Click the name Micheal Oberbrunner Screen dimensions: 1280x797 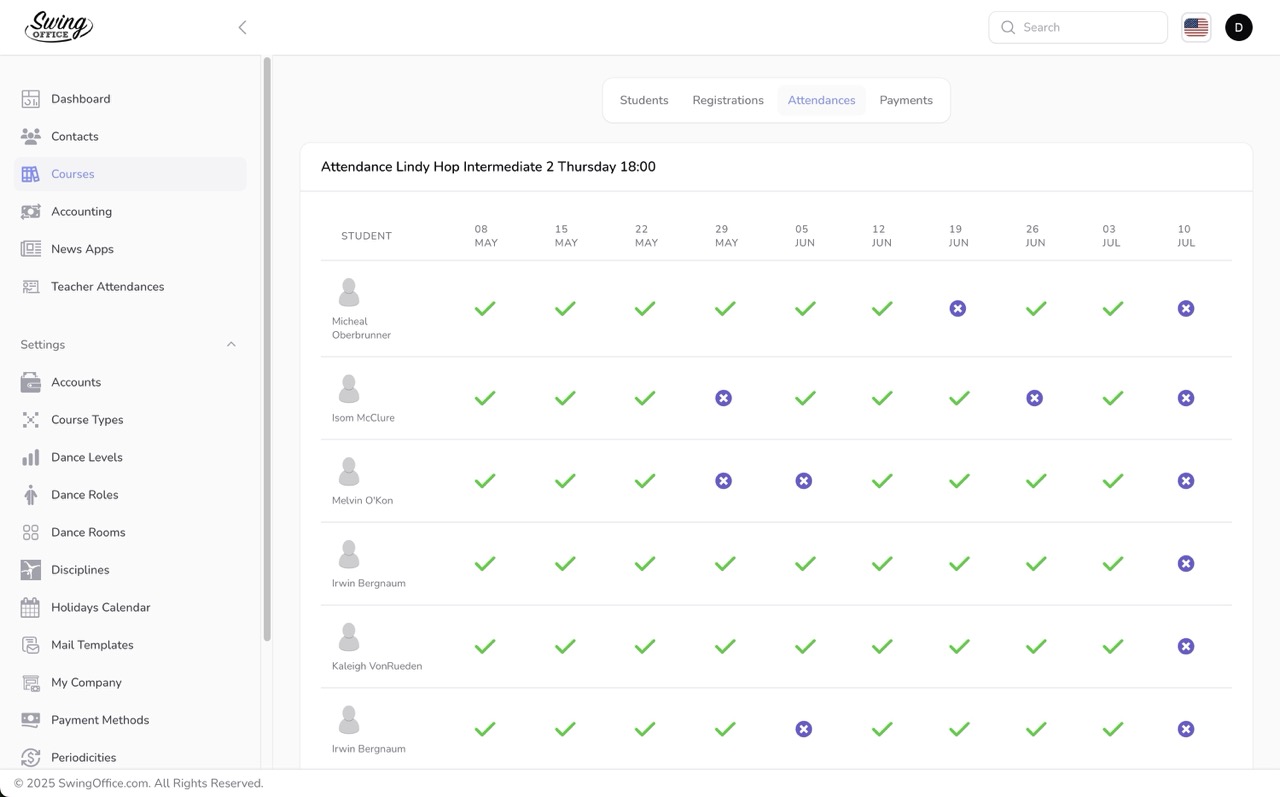point(361,328)
